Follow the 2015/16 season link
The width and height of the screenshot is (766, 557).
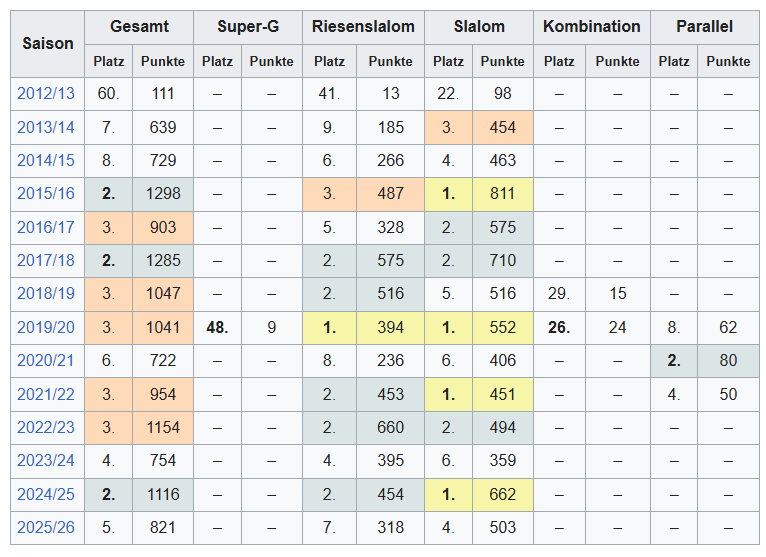tap(45, 194)
